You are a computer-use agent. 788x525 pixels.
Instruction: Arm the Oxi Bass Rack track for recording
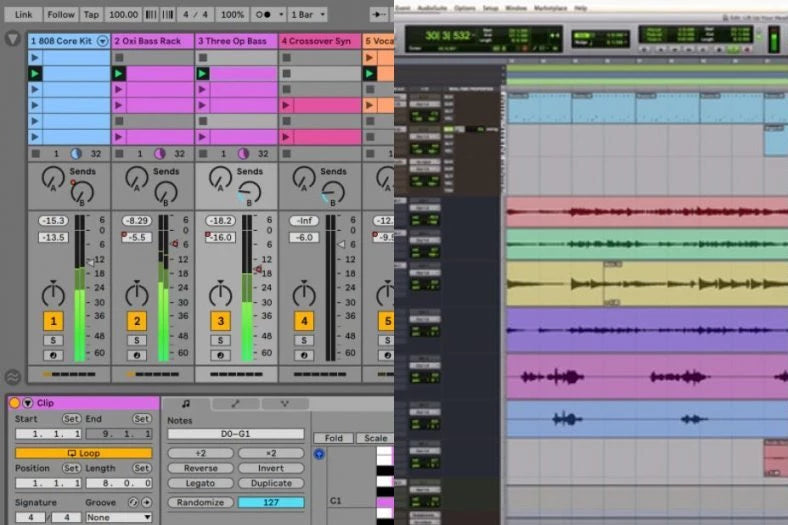(x=136, y=355)
